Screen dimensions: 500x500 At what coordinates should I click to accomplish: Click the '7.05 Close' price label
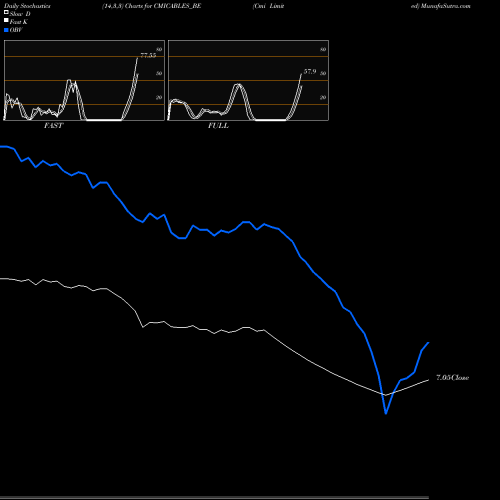pos(453,378)
